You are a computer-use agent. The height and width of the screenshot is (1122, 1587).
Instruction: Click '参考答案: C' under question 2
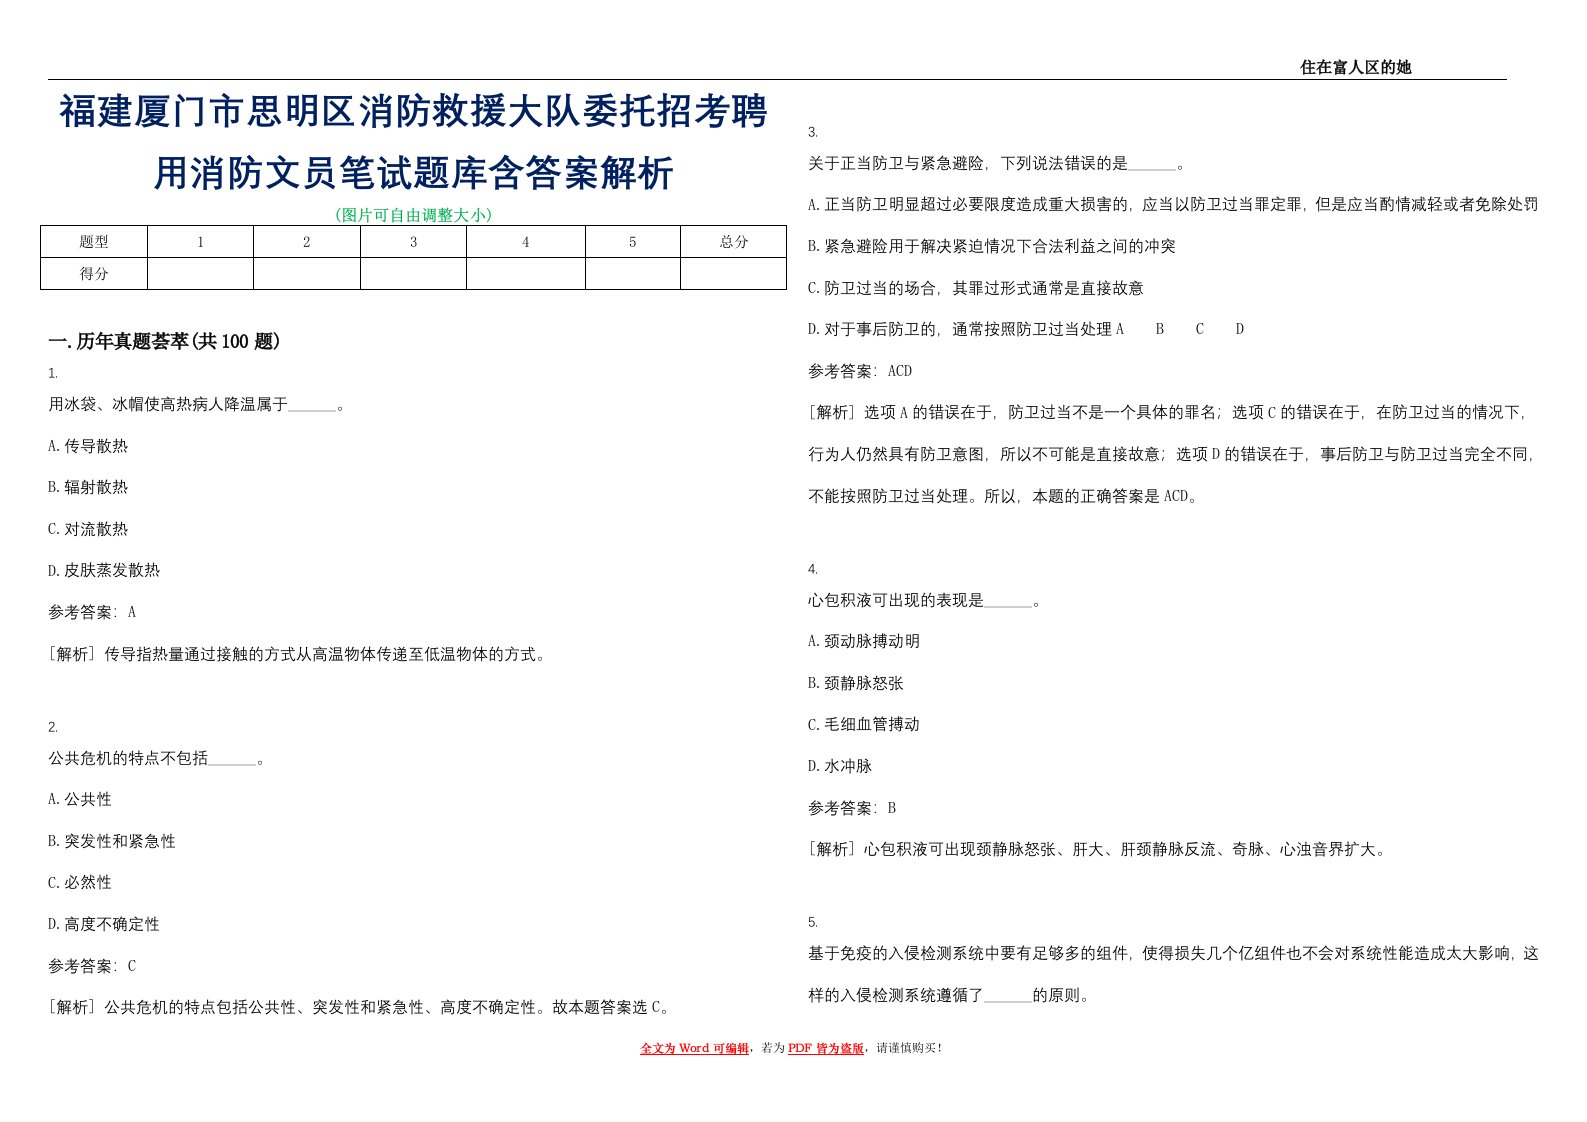click(x=92, y=966)
